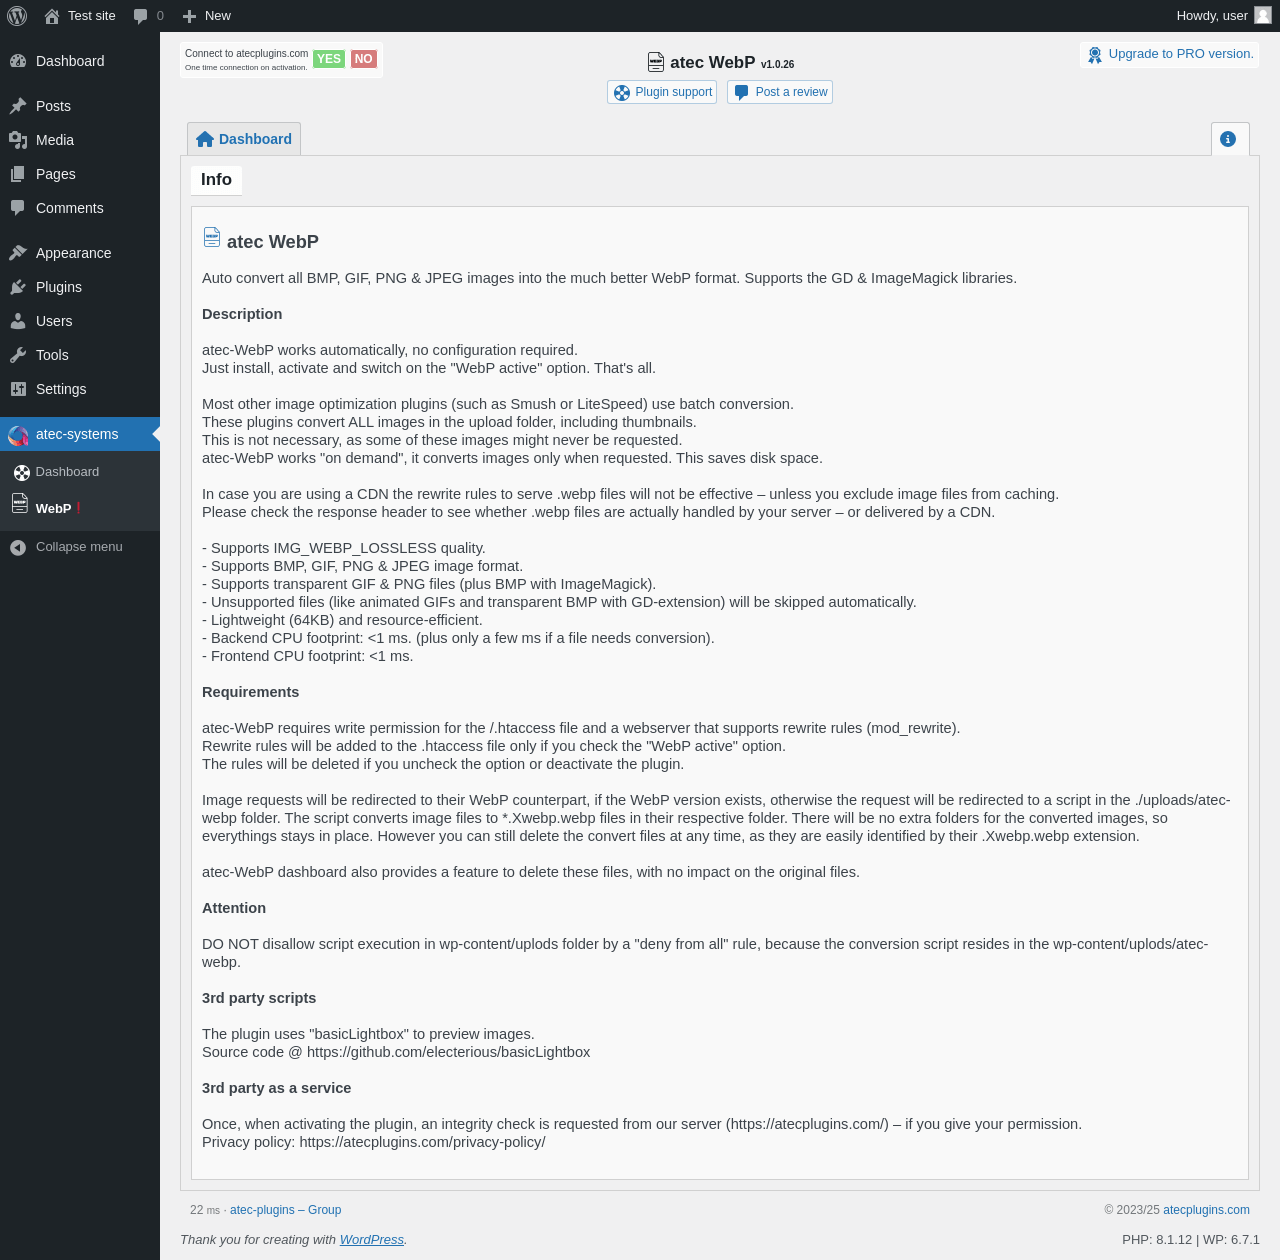Screen dimensions: 1280x1260
Task: Click the Dashboard gauge icon in sidebar
Action: tap(18, 61)
